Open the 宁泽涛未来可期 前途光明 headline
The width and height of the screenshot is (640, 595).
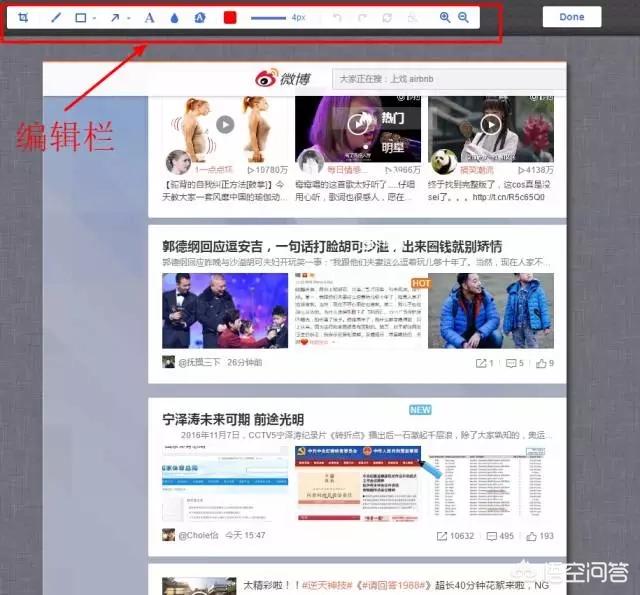(233, 420)
